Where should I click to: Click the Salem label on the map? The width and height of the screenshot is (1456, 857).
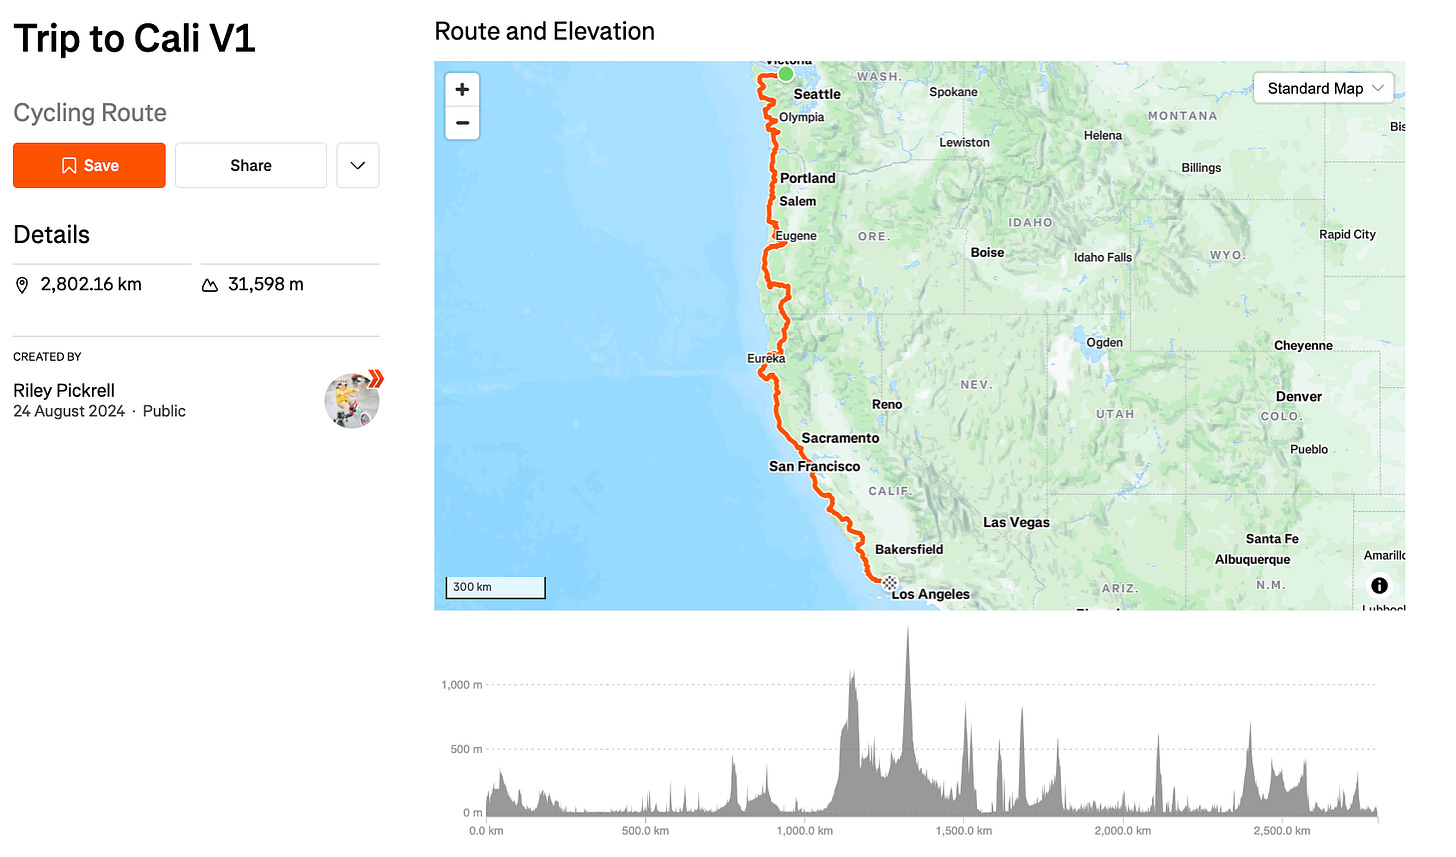tap(798, 201)
